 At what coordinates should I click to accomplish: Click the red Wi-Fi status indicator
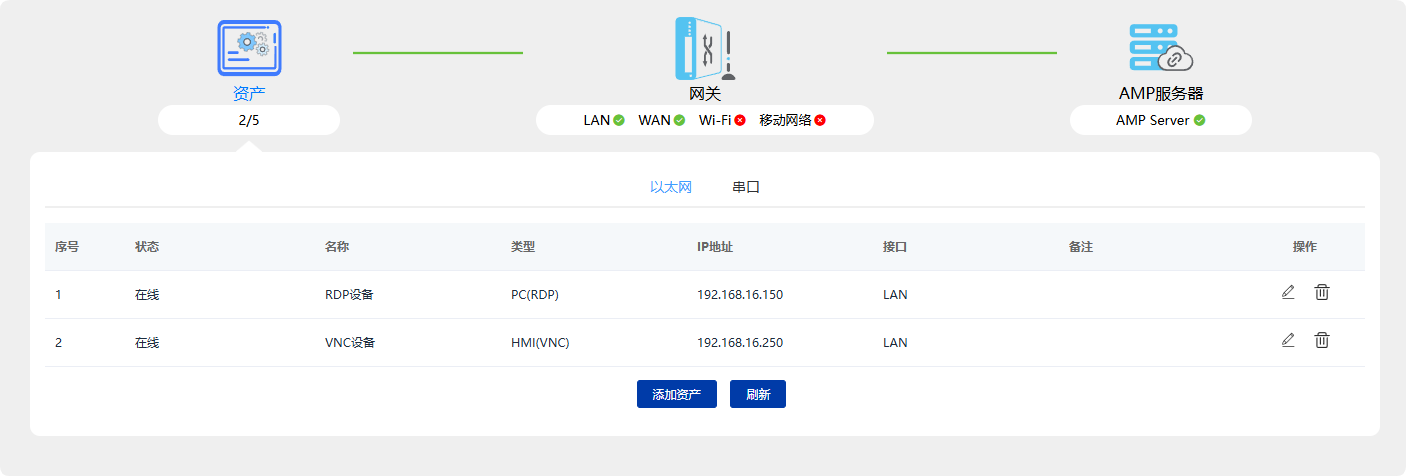[x=740, y=120]
